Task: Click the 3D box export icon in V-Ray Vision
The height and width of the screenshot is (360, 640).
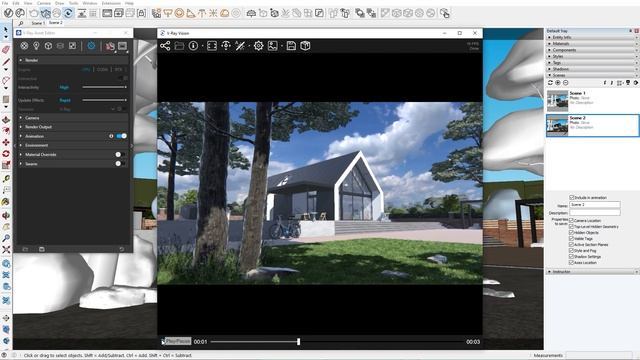Action: [305, 46]
